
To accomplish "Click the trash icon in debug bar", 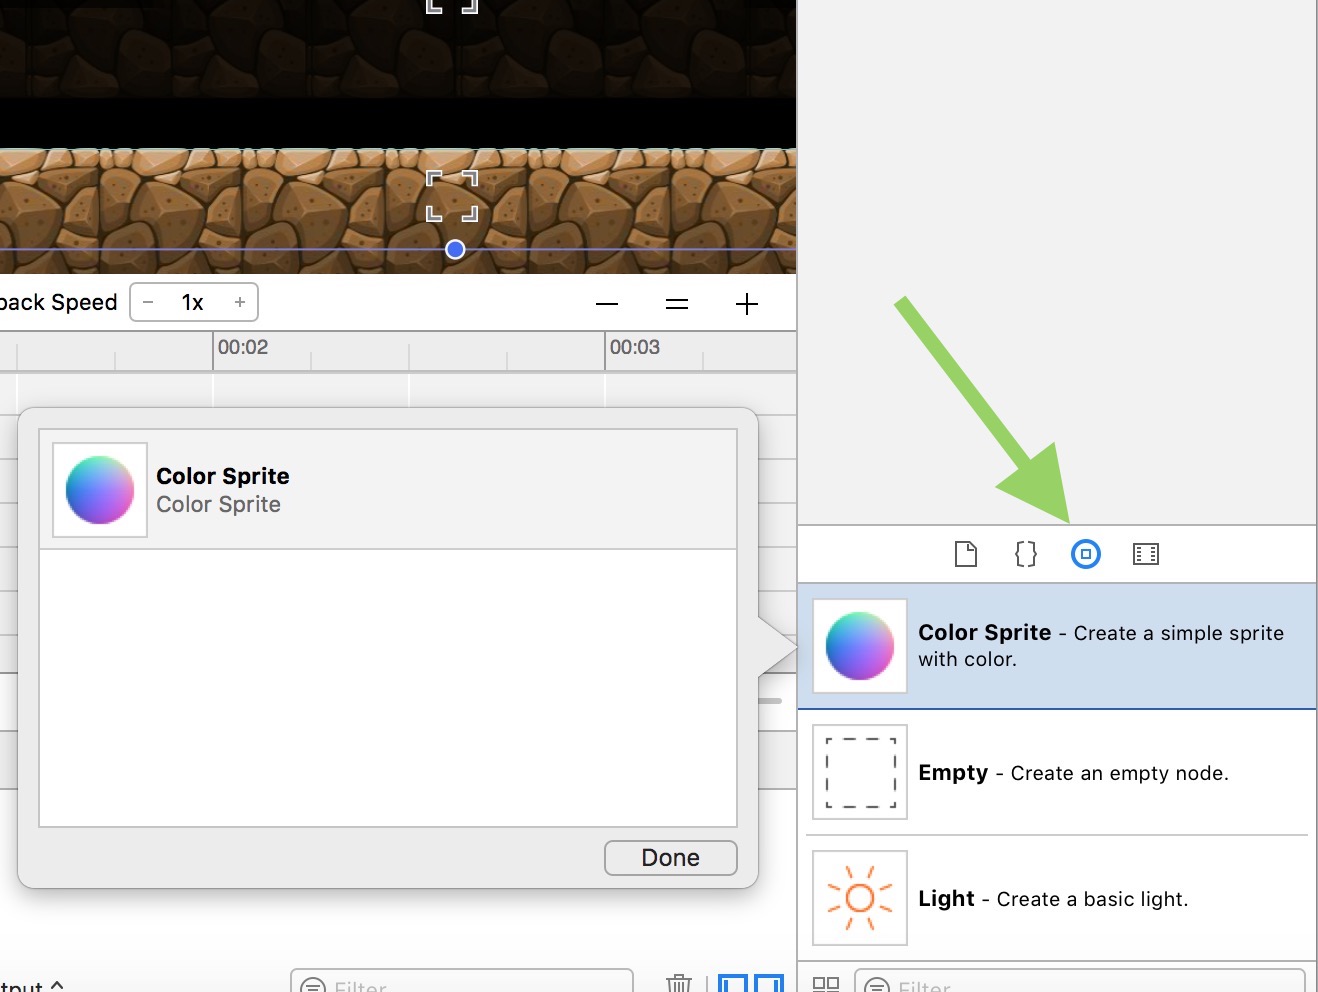I will click(679, 983).
